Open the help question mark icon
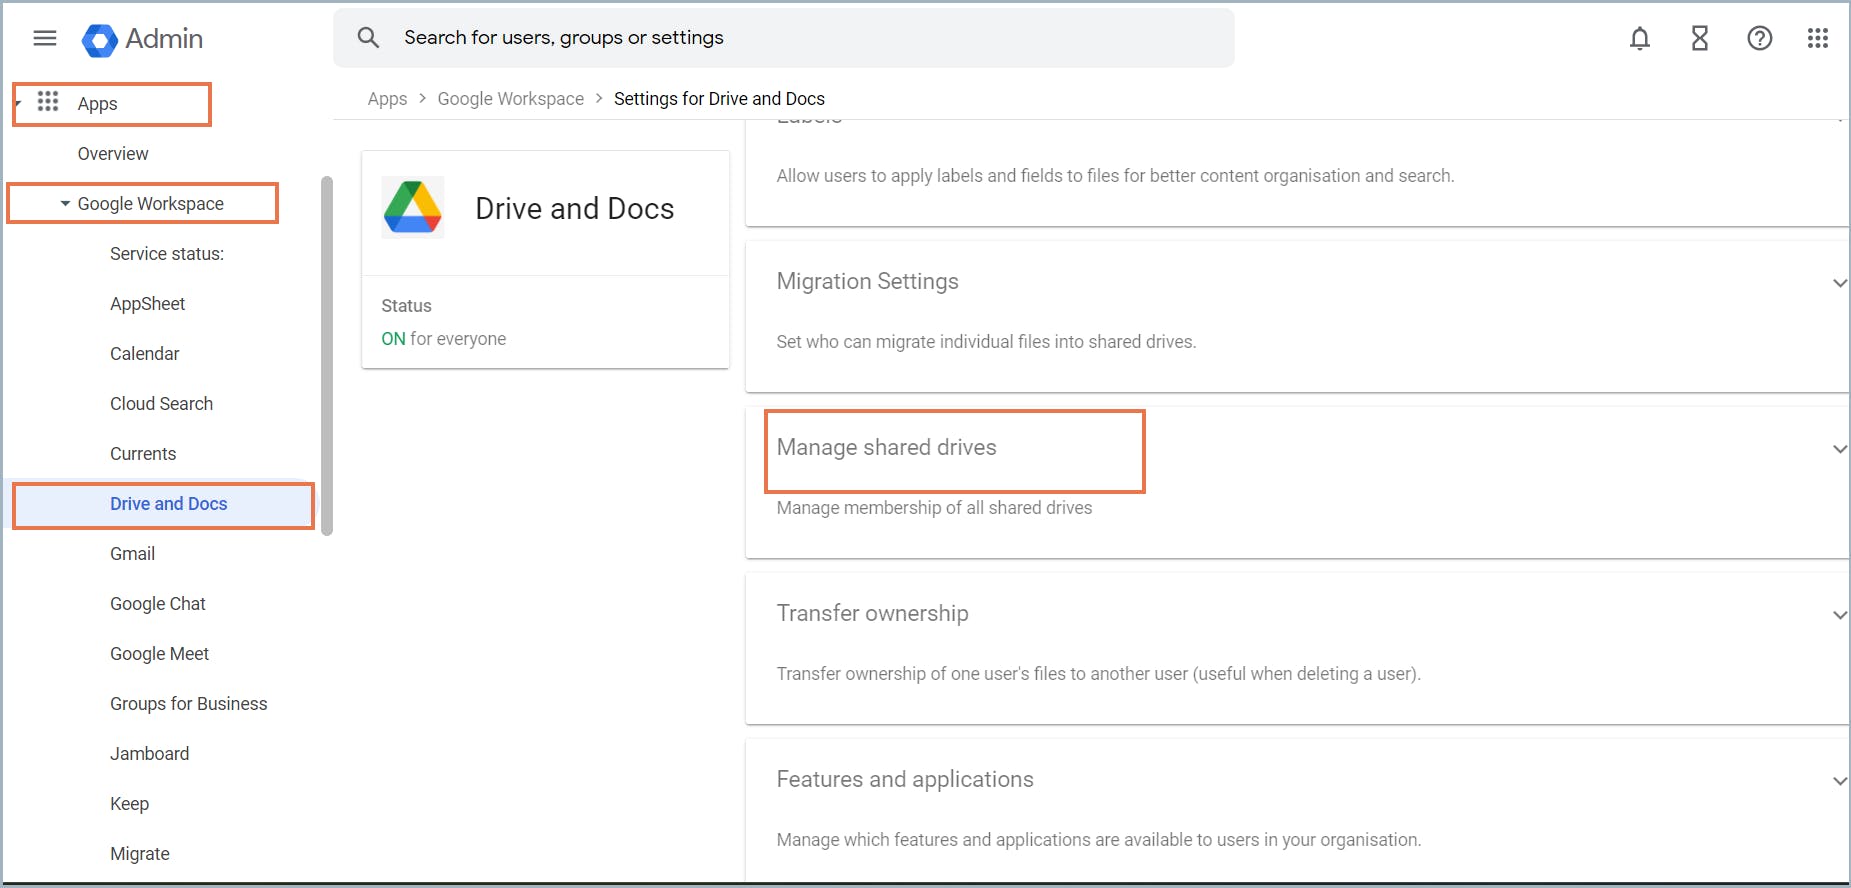 click(1760, 38)
